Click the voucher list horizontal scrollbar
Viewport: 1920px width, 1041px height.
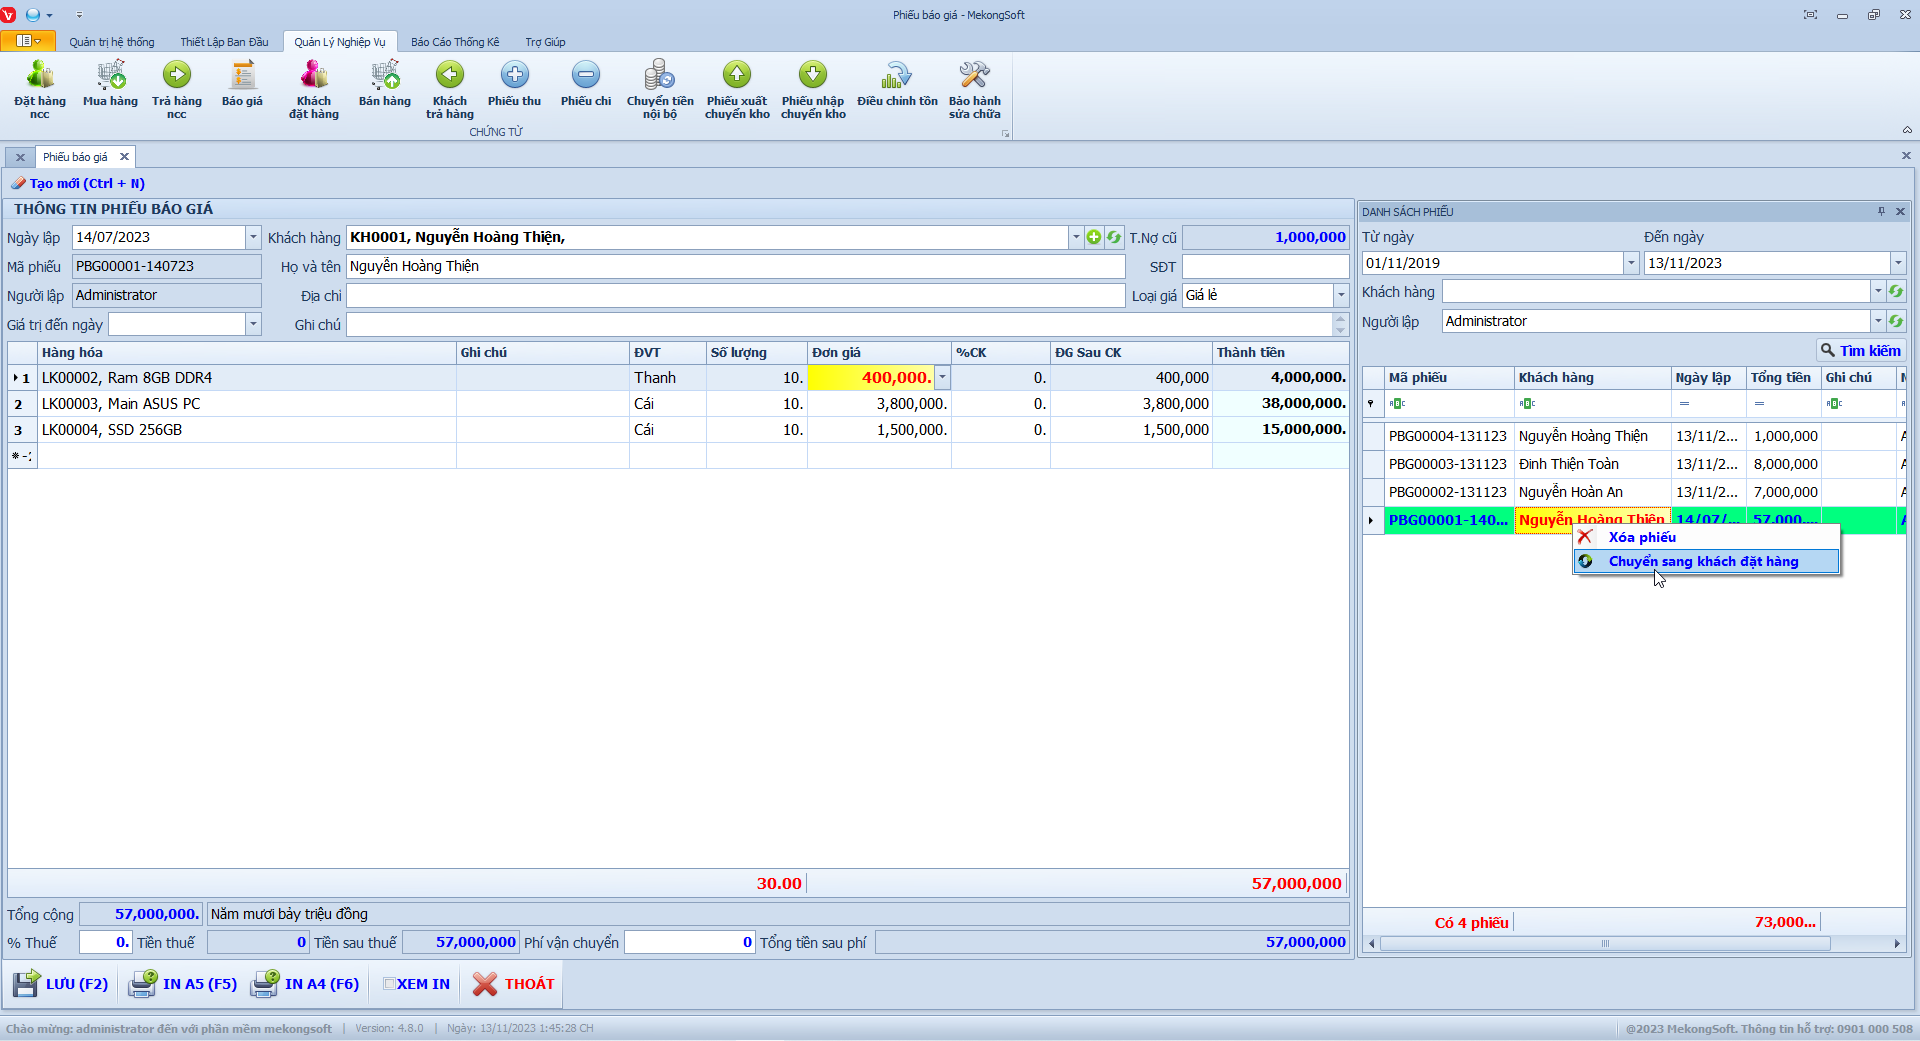coord(1604,943)
